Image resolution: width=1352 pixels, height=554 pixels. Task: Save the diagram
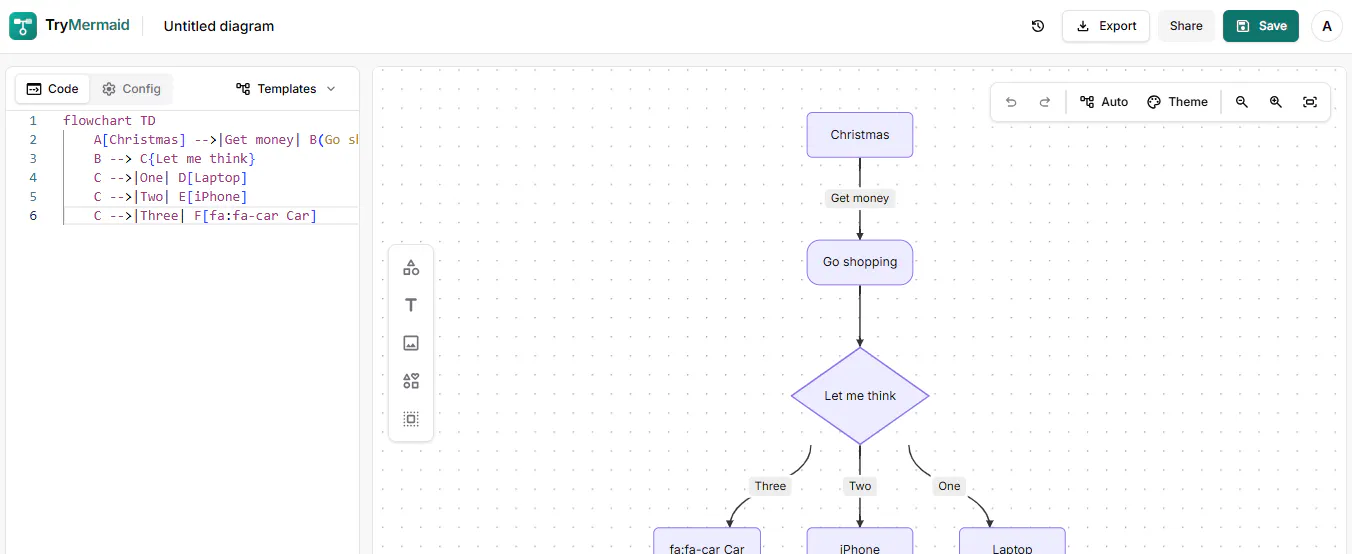1261,26
